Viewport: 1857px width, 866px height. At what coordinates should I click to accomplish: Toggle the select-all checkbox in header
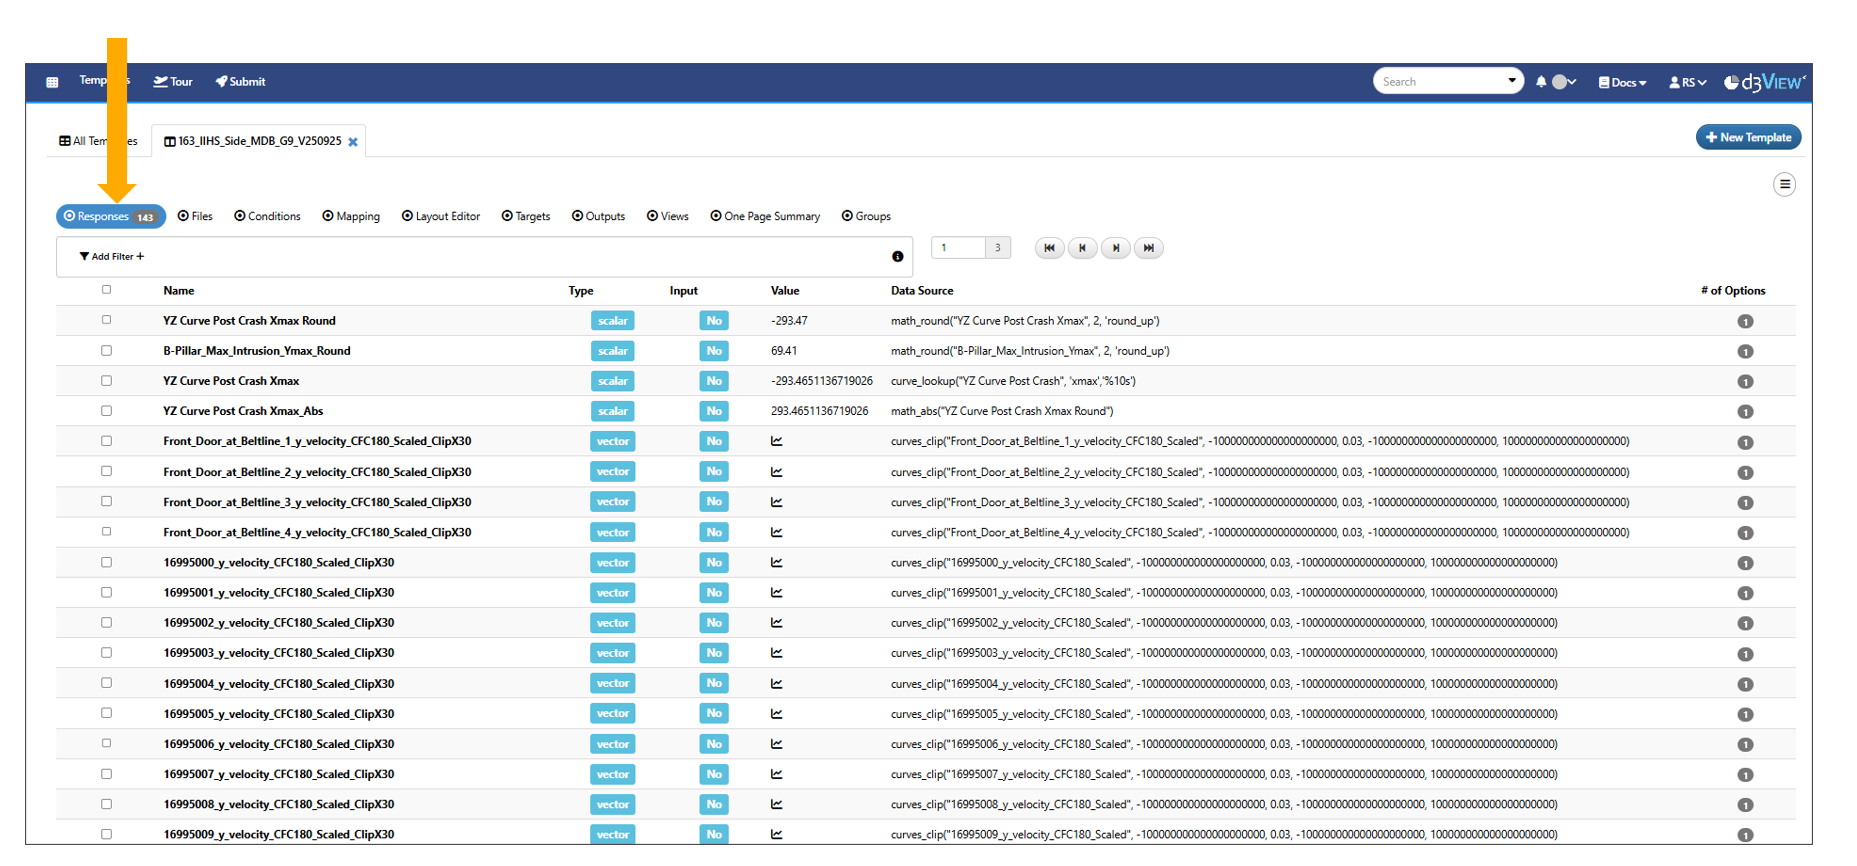[x=106, y=290]
